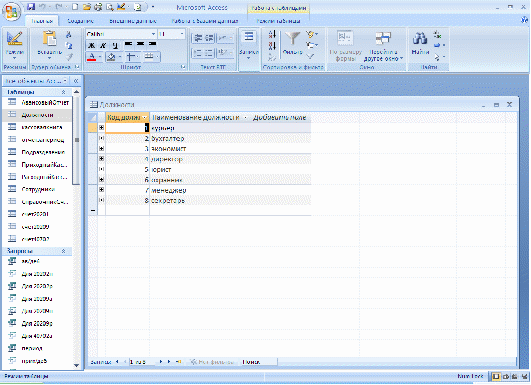The height and width of the screenshot is (385, 531).
Task: Align text center in font group
Action: tap(140, 44)
